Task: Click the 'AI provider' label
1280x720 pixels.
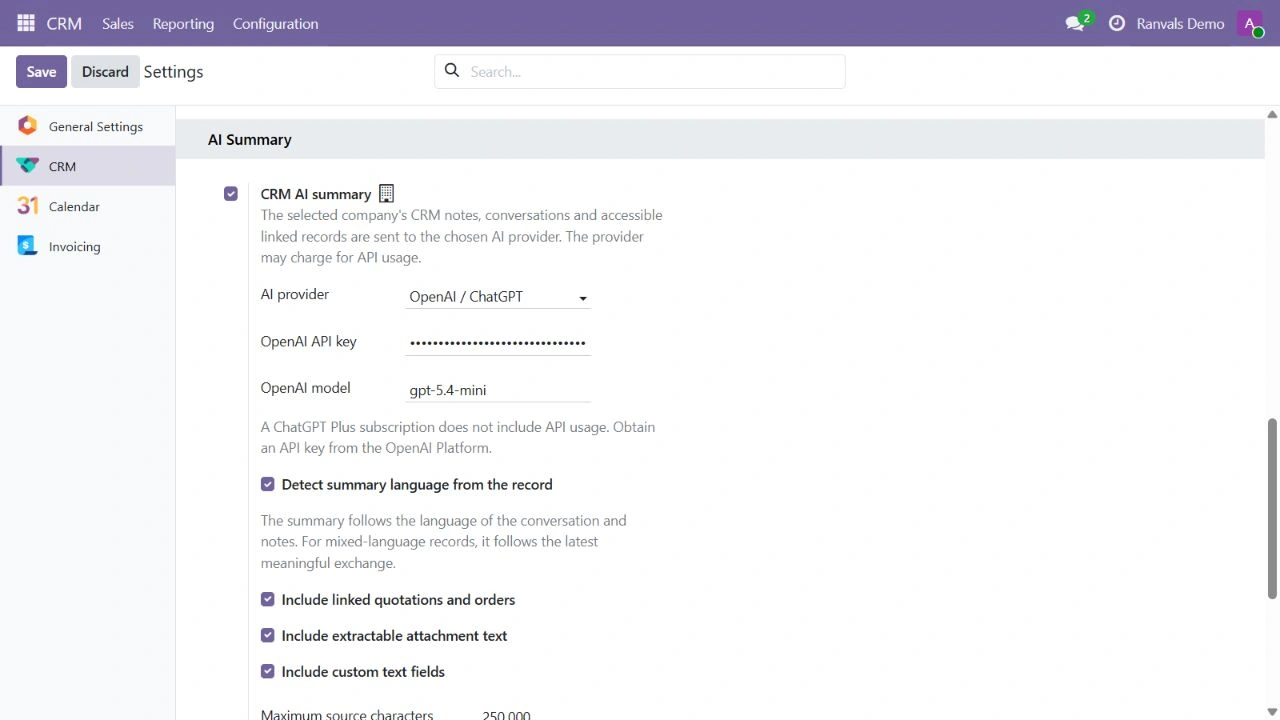Action: (x=295, y=294)
